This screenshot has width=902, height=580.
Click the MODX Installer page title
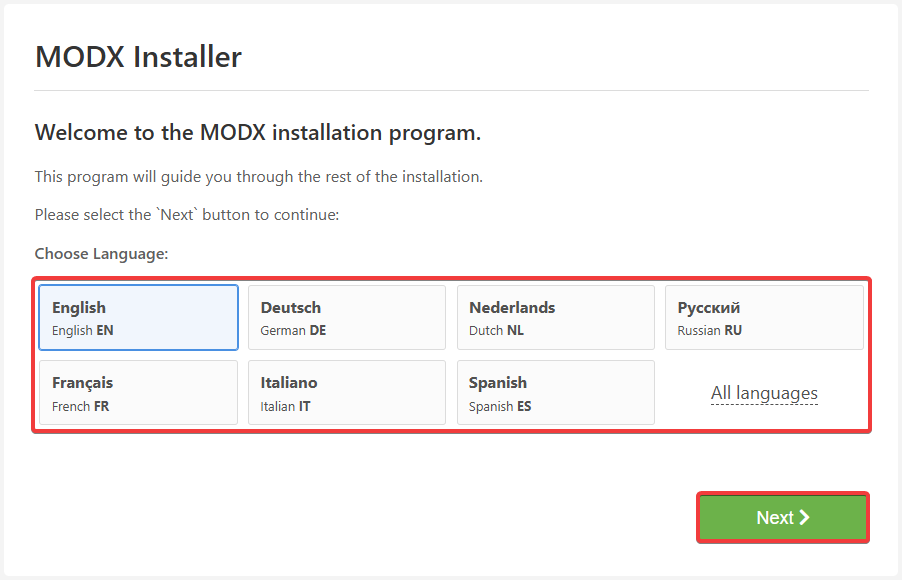pos(137,57)
